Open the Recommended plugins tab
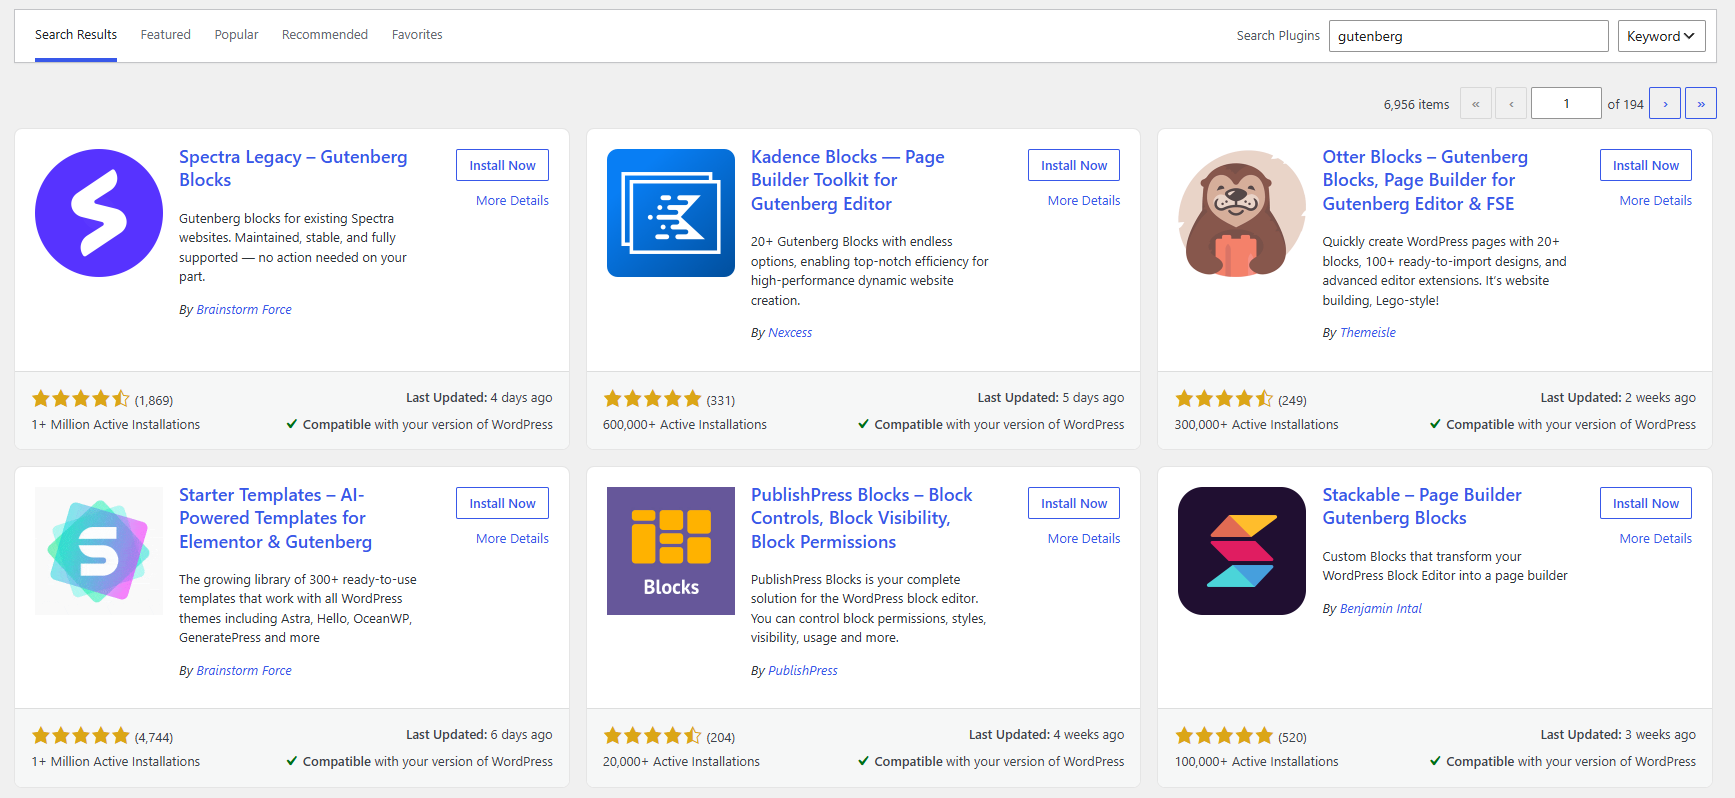1735x798 pixels. click(325, 35)
